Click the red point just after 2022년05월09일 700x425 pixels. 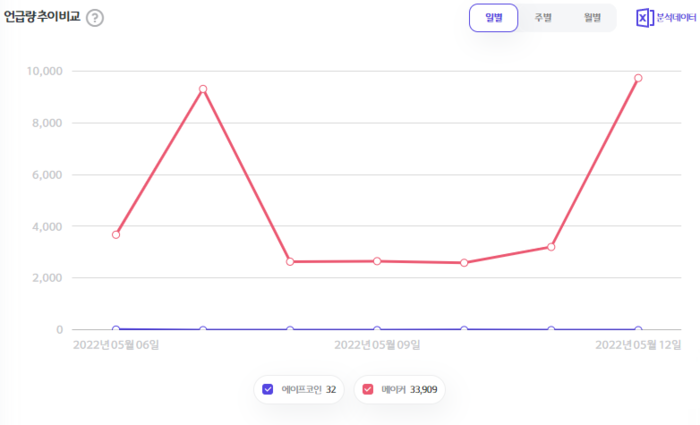[464, 263]
